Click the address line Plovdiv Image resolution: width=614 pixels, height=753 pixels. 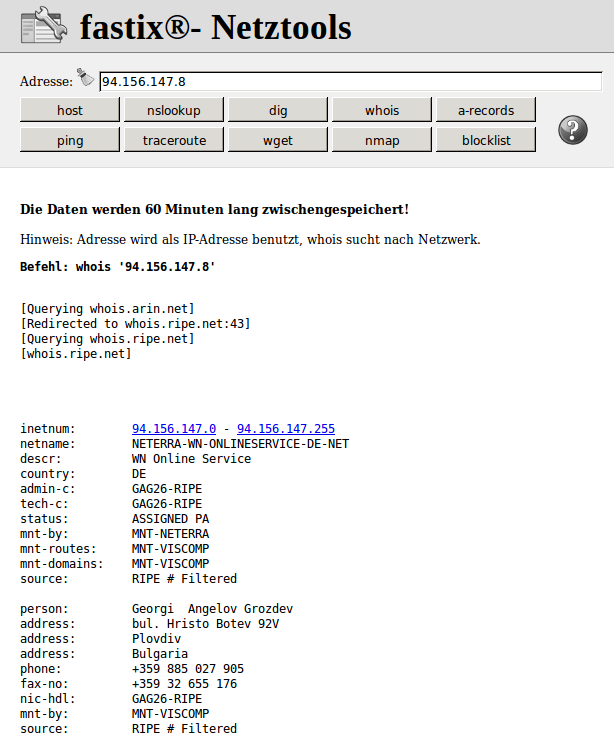coord(157,639)
